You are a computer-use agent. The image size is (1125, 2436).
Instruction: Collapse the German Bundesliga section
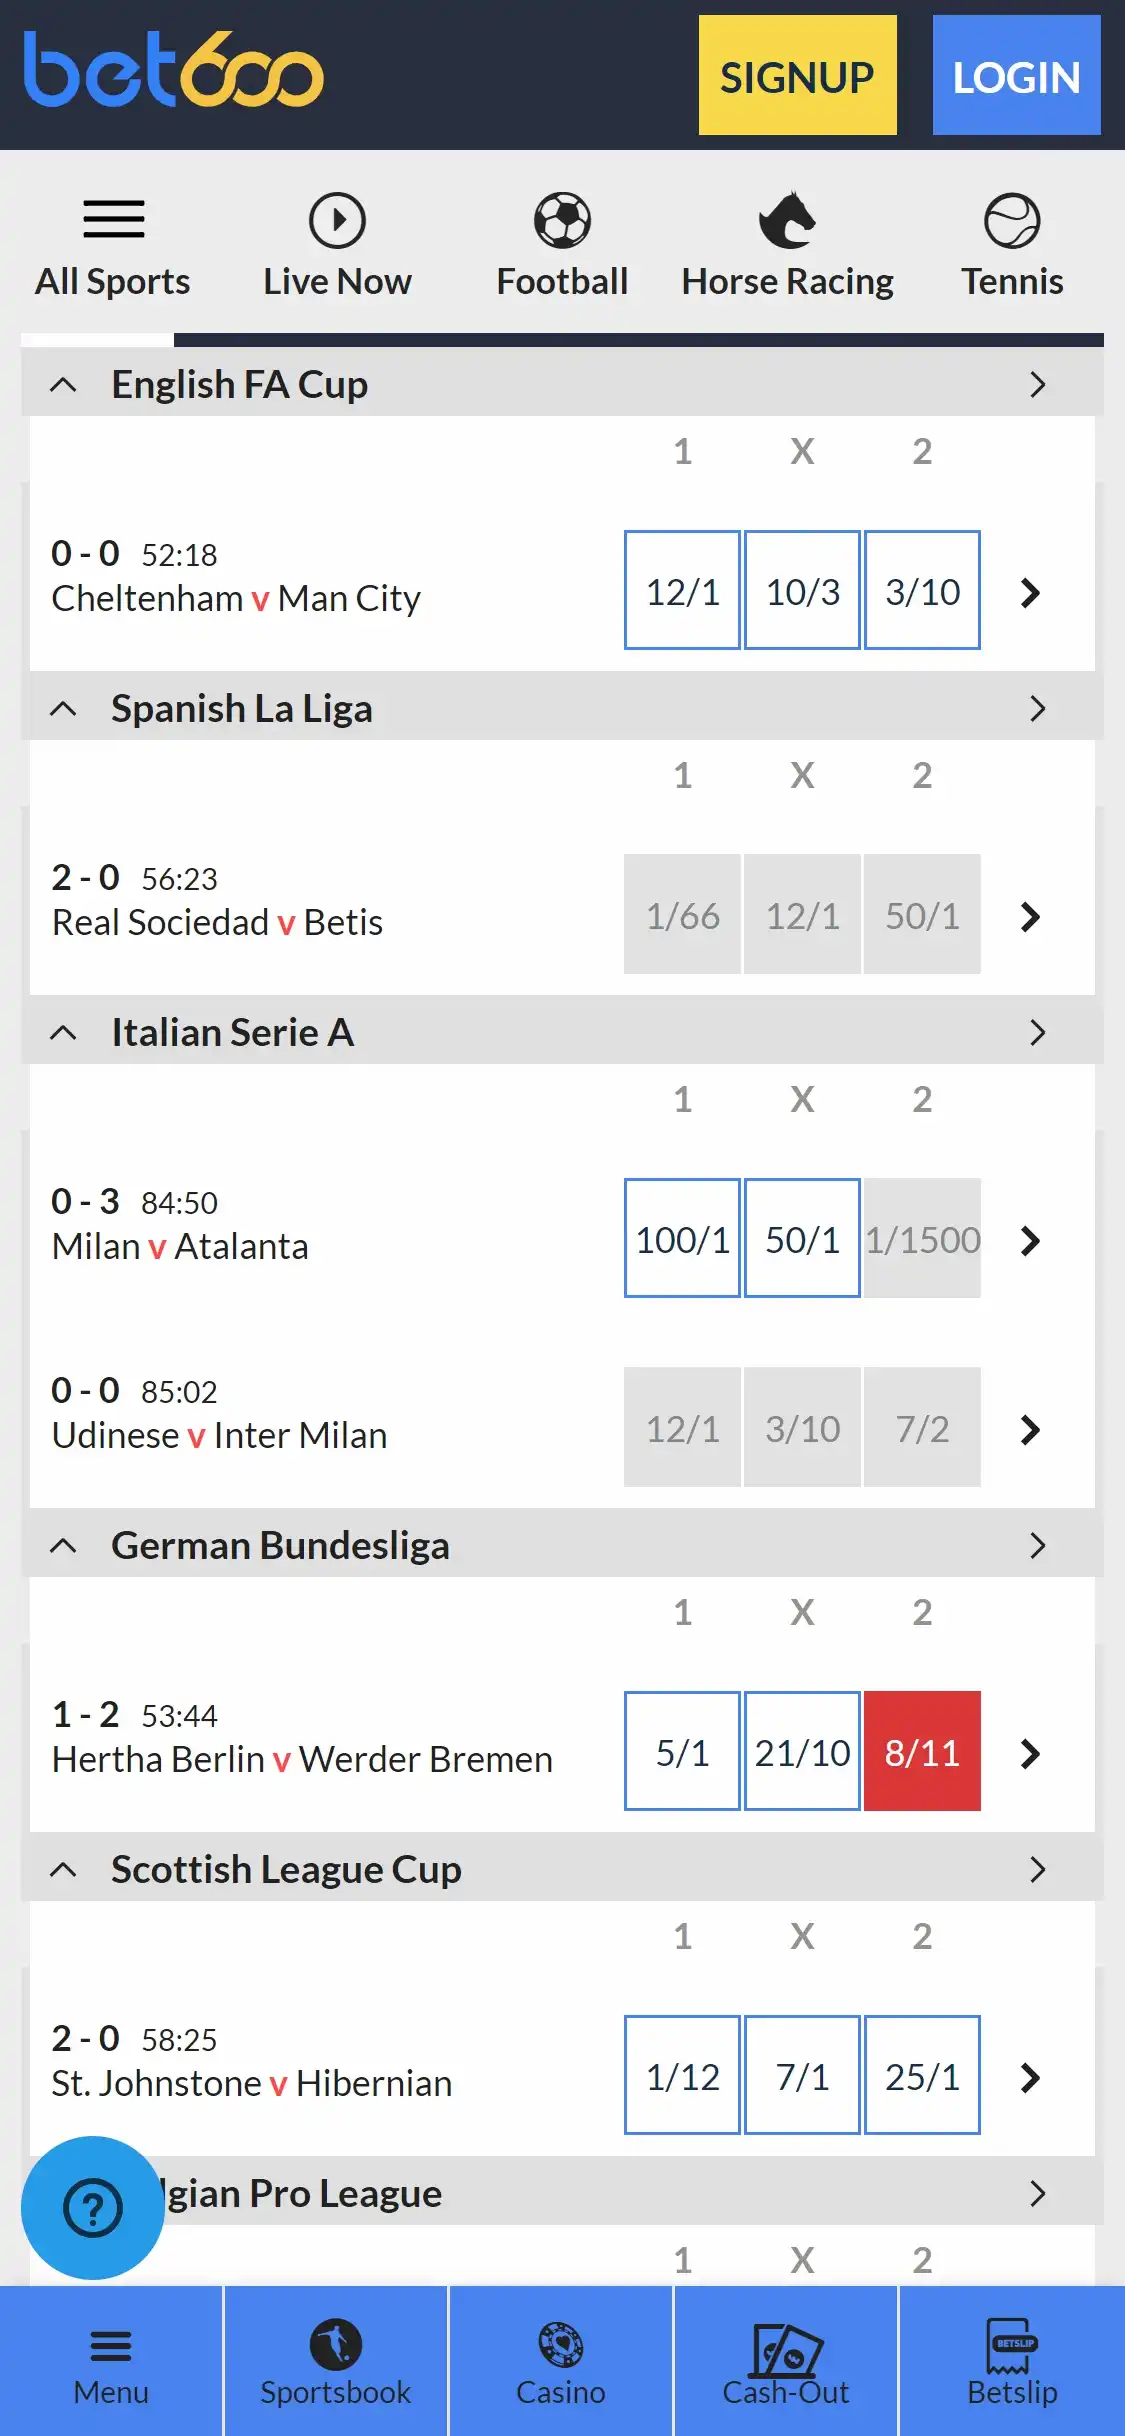coord(63,1545)
